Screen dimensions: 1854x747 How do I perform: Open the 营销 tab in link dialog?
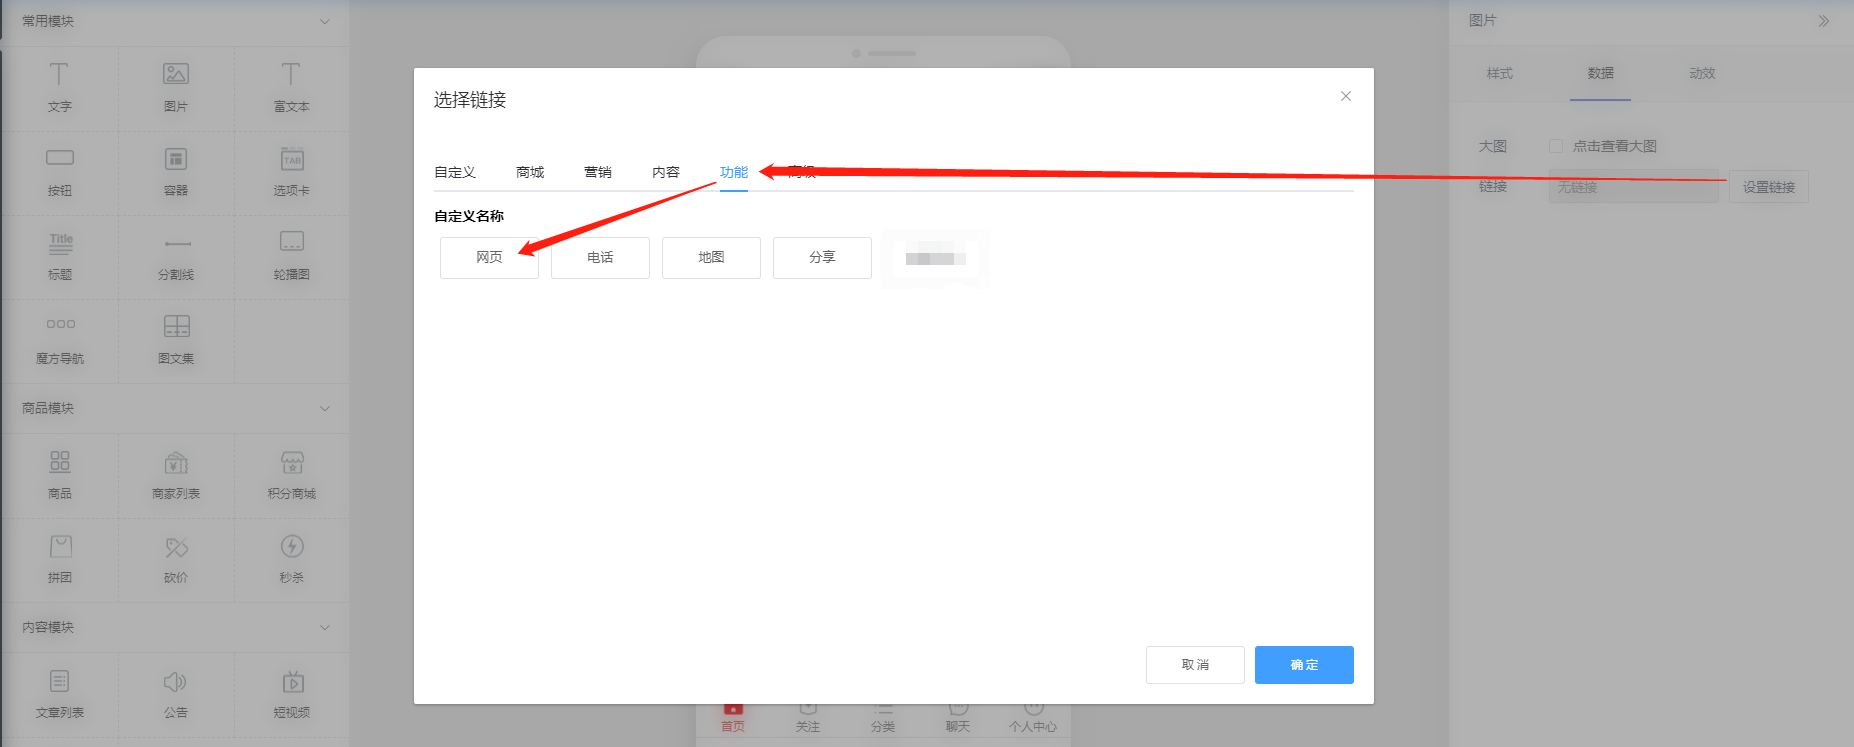click(x=598, y=172)
